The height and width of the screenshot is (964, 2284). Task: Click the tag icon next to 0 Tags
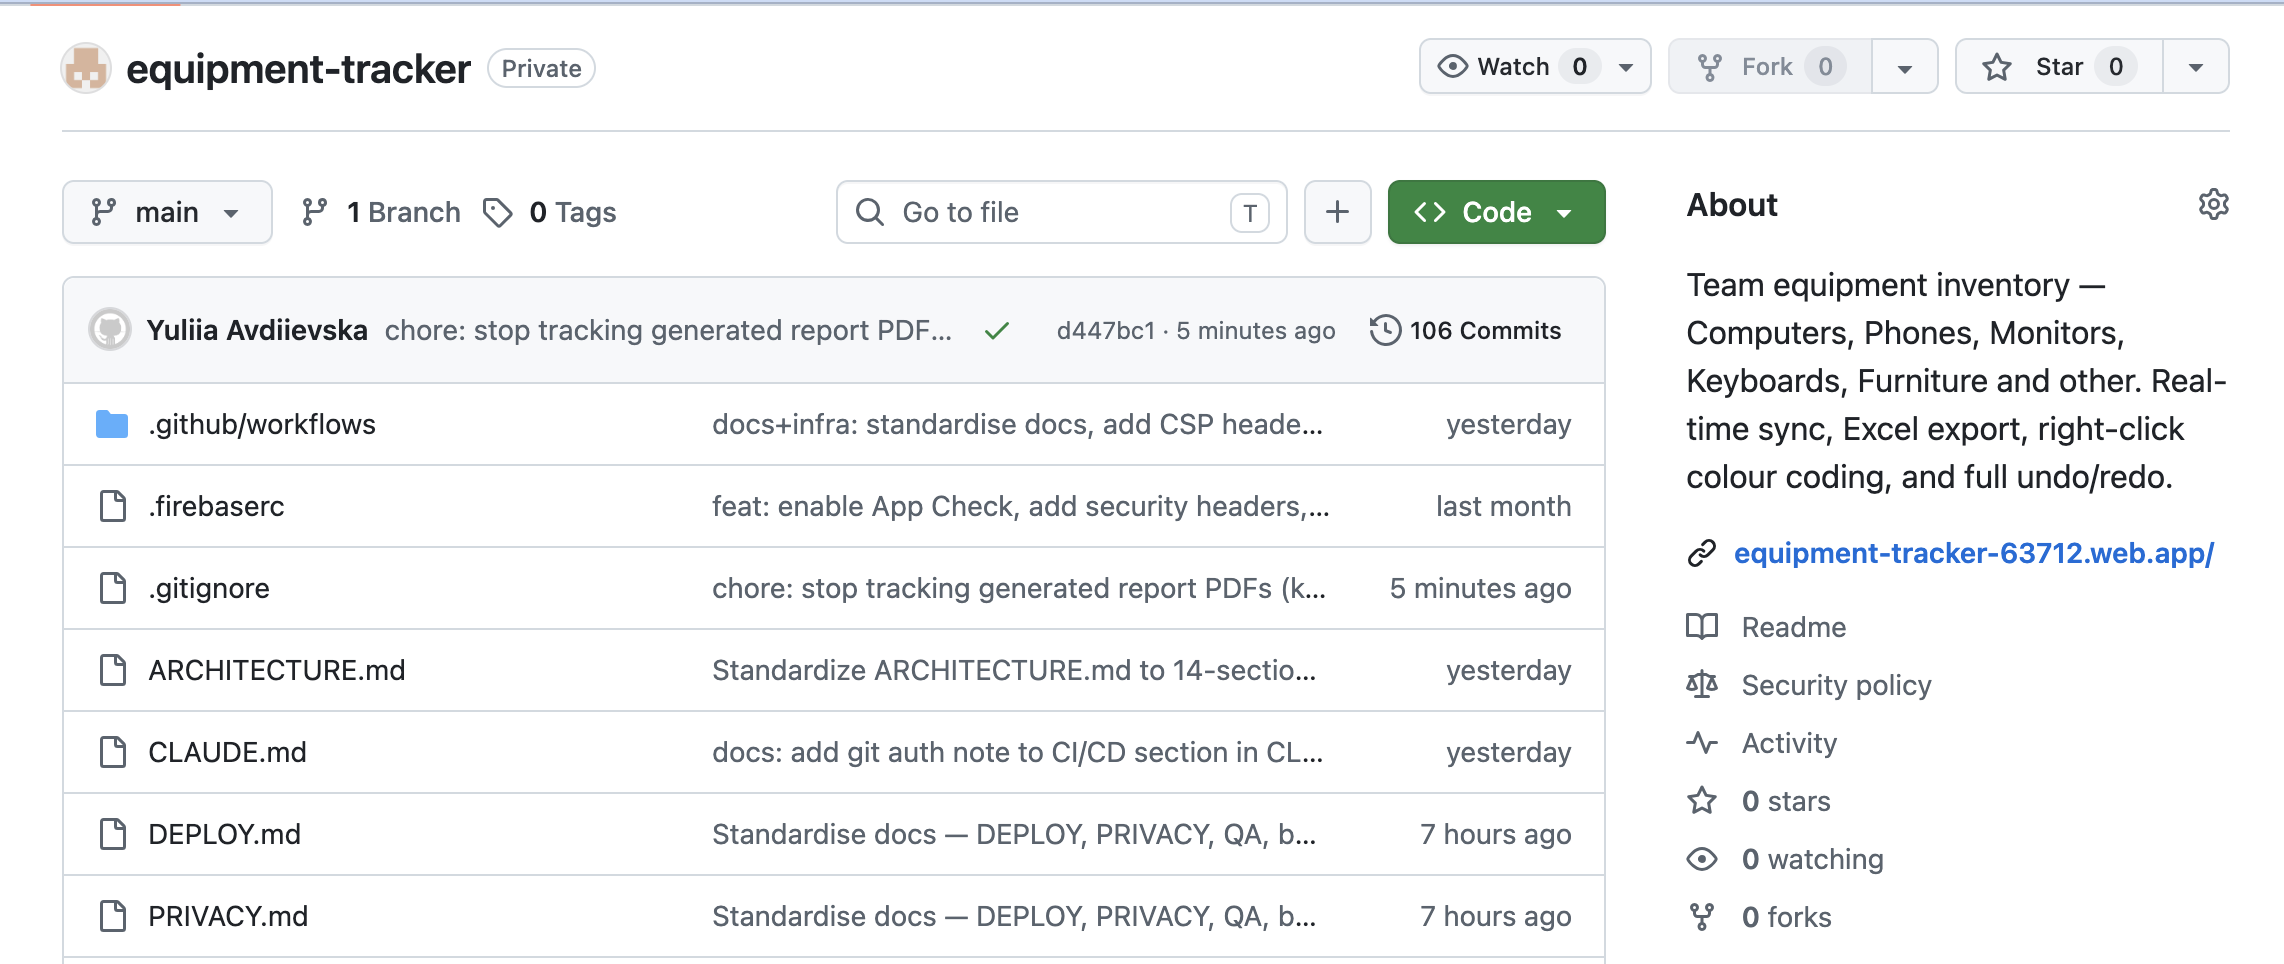point(498,212)
